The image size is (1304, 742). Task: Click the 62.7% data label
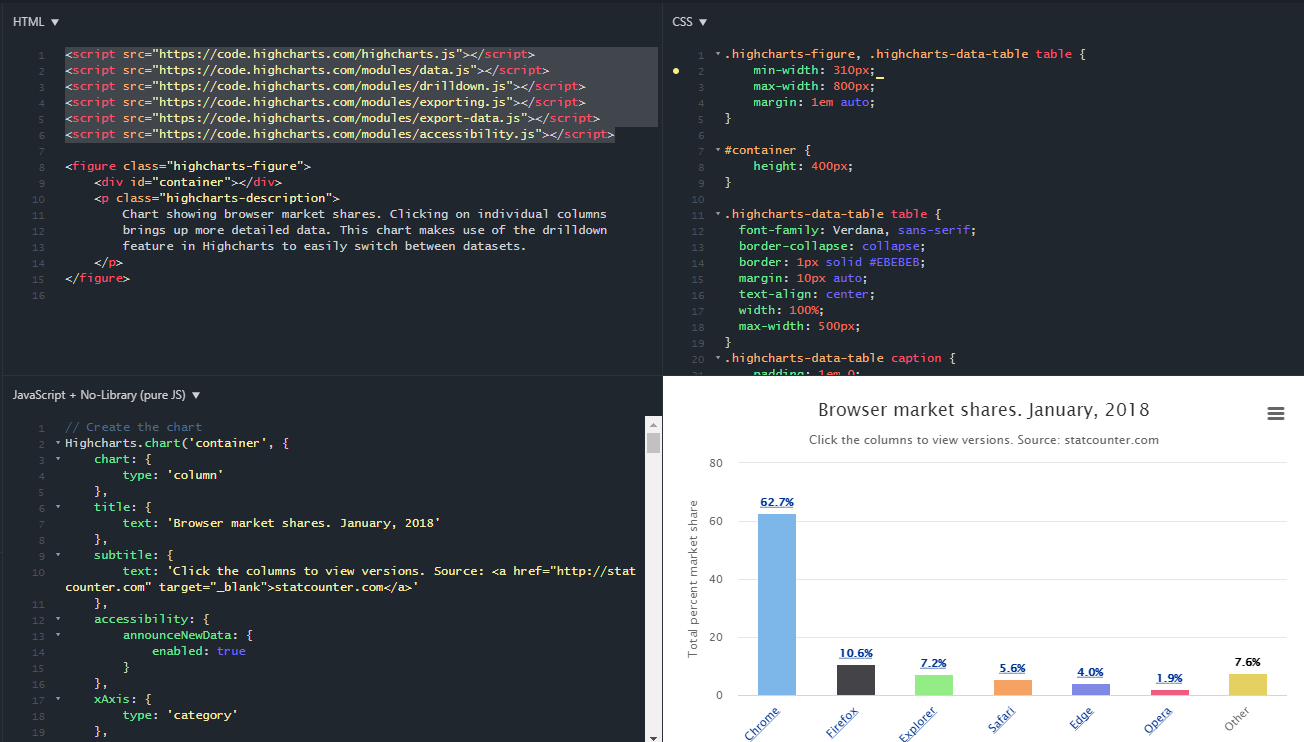click(777, 502)
